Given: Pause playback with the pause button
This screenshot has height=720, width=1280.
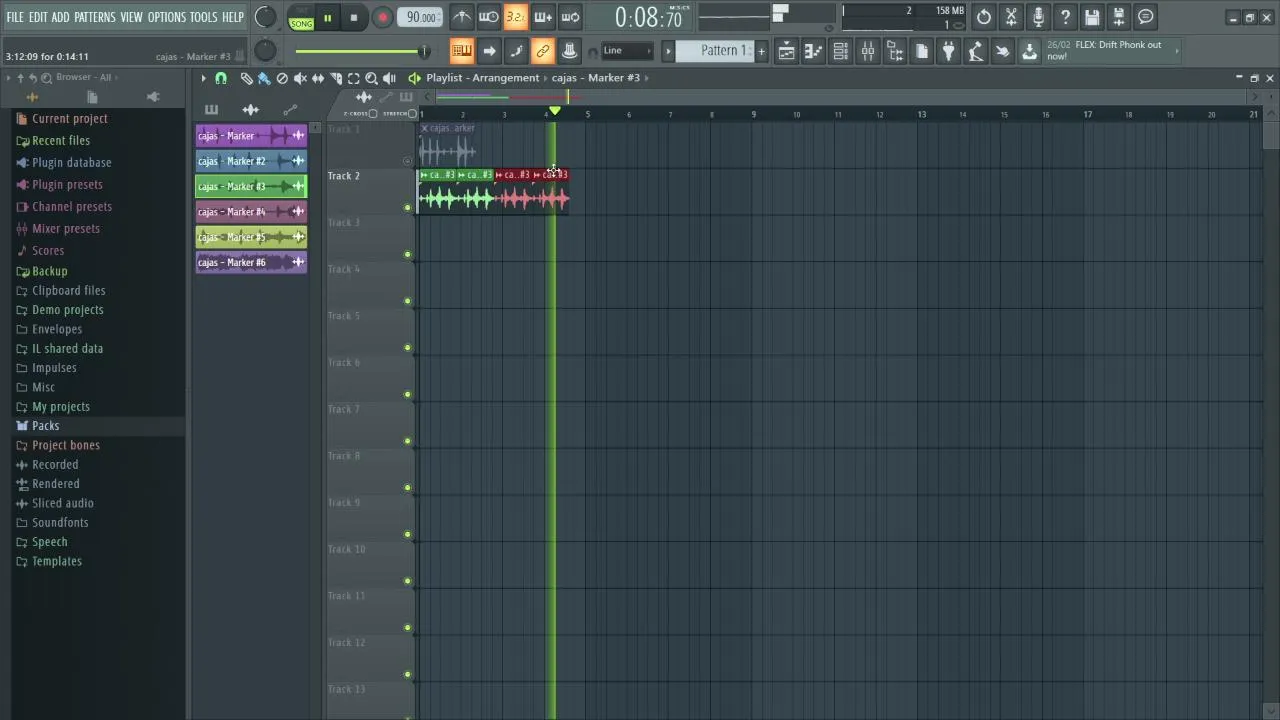Looking at the screenshot, I should coord(327,17).
